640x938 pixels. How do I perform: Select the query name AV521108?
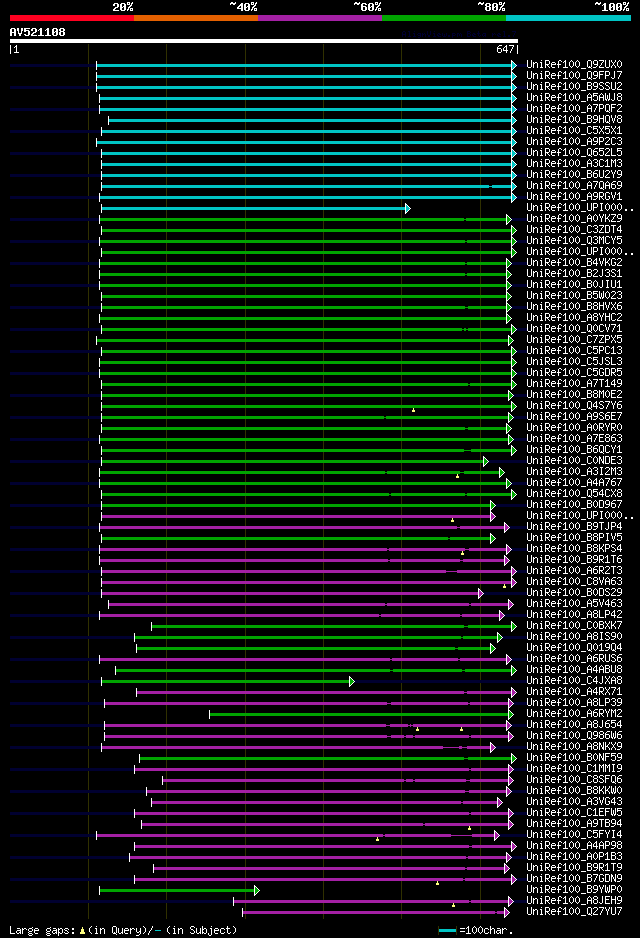[38, 32]
